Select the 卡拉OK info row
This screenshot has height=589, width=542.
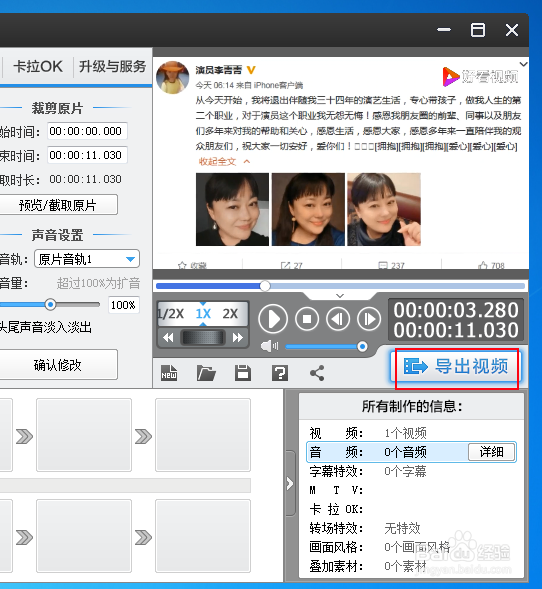(x=411, y=509)
